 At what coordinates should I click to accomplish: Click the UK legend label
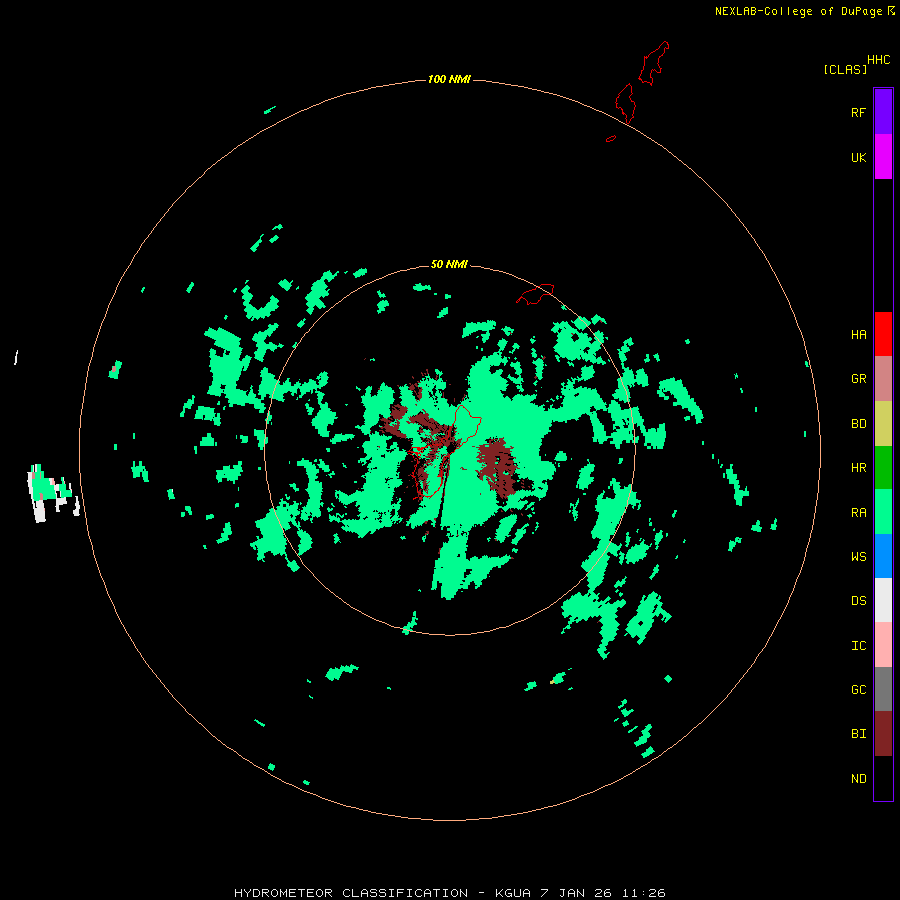point(858,157)
